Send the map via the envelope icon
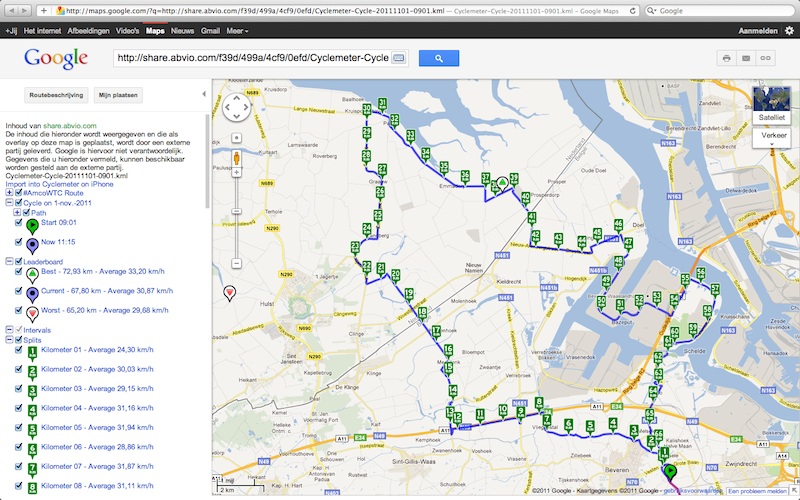This screenshot has width=800, height=500. click(746, 58)
